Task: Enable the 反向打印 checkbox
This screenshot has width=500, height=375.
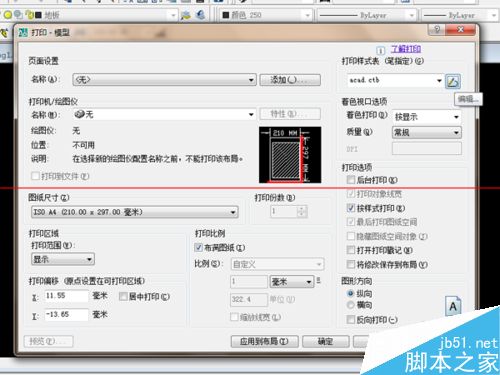Action: (x=351, y=320)
